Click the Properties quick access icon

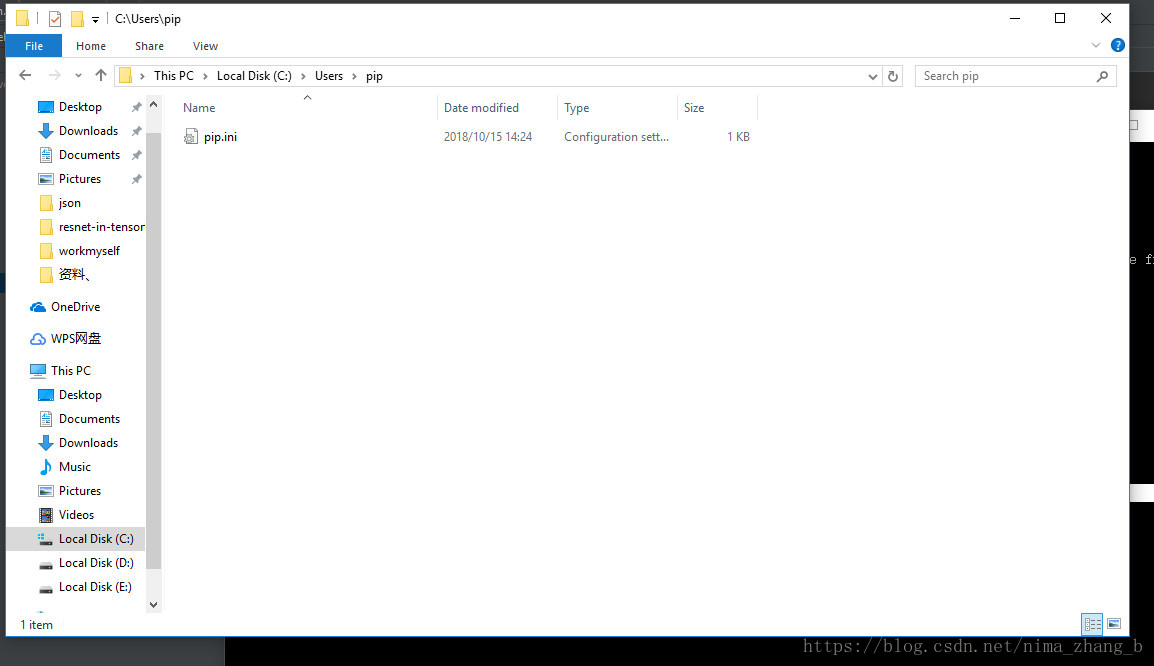click(55, 18)
